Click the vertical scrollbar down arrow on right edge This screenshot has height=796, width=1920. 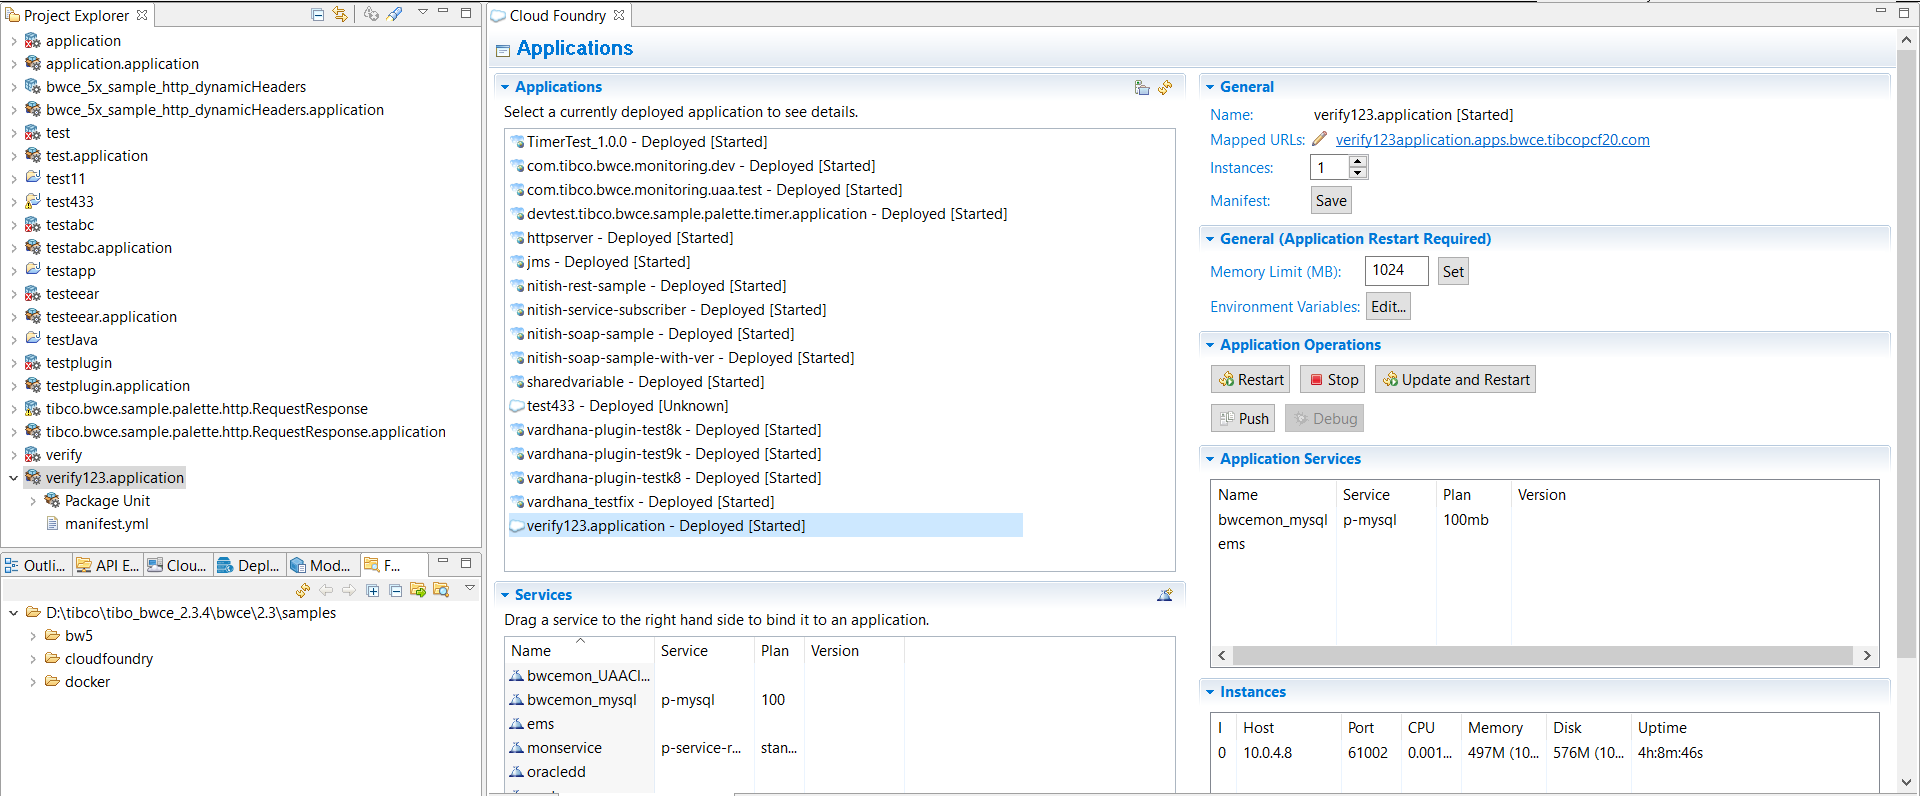click(1906, 782)
